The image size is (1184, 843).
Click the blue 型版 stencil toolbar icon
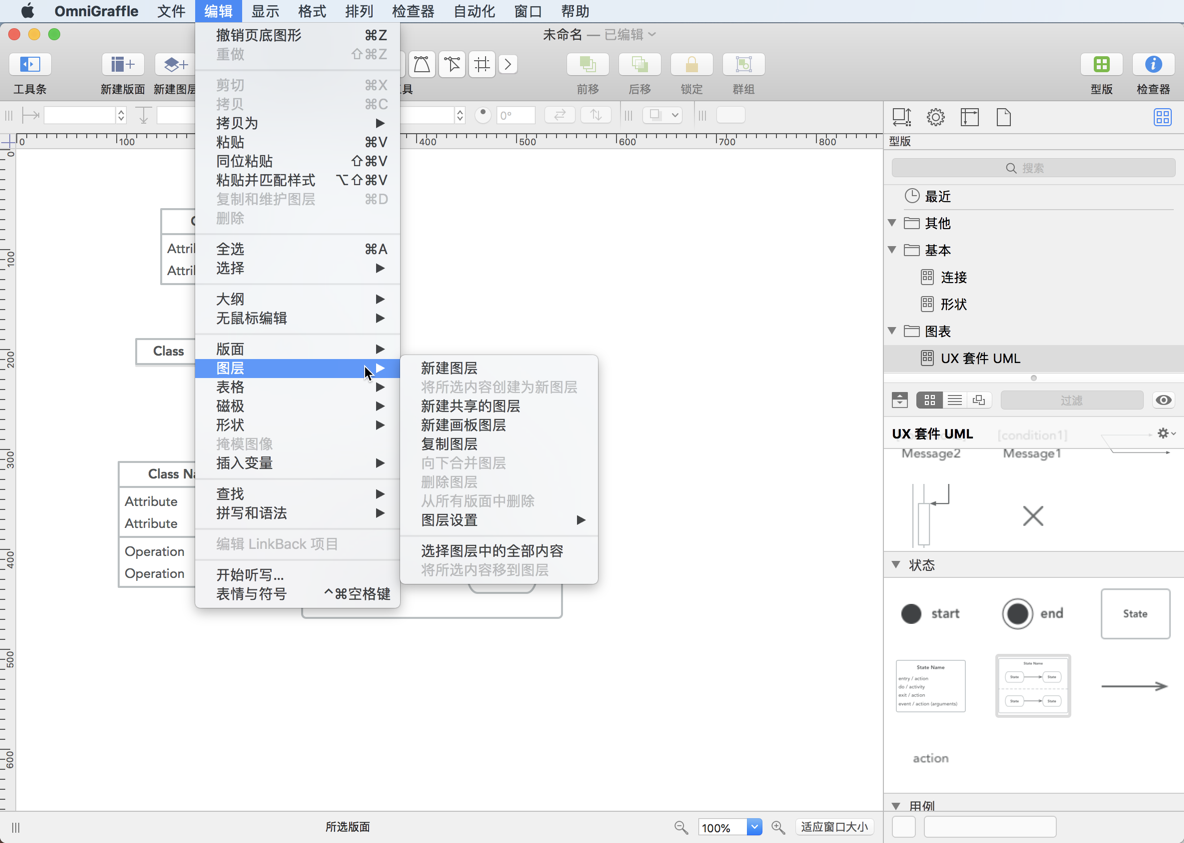1101,63
